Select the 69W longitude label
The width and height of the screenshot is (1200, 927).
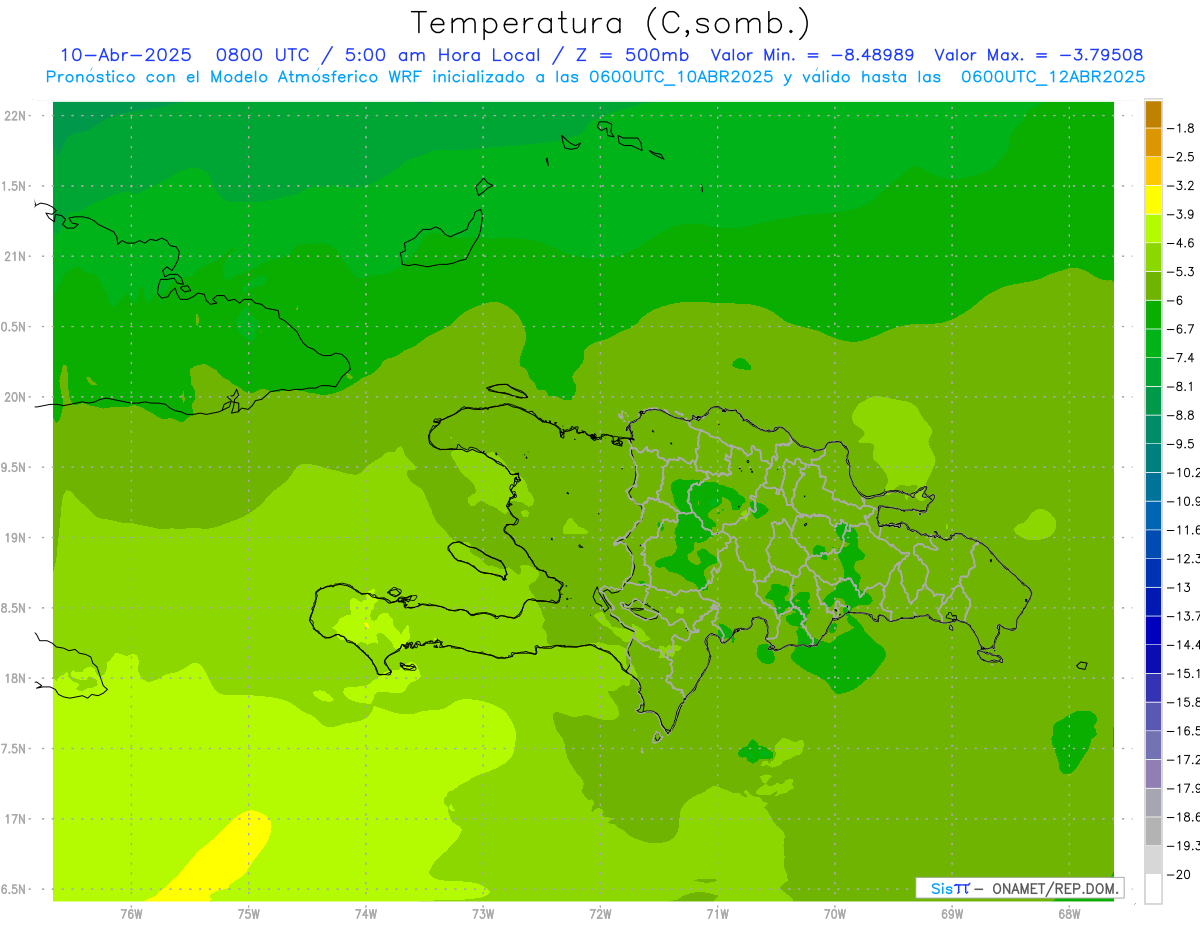click(x=952, y=913)
